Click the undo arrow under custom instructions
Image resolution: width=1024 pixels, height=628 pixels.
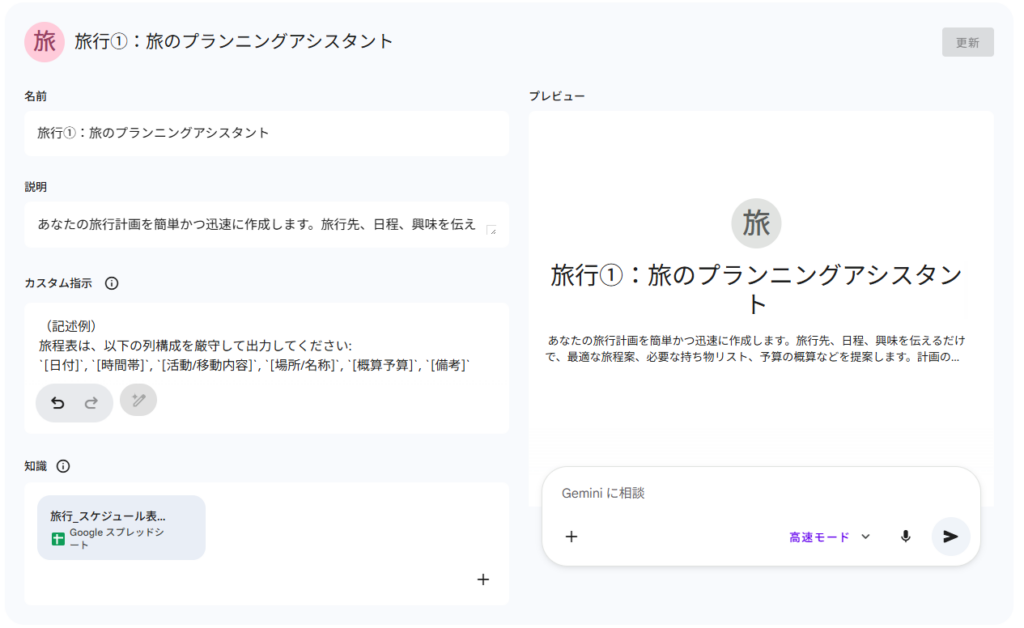point(58,403)
